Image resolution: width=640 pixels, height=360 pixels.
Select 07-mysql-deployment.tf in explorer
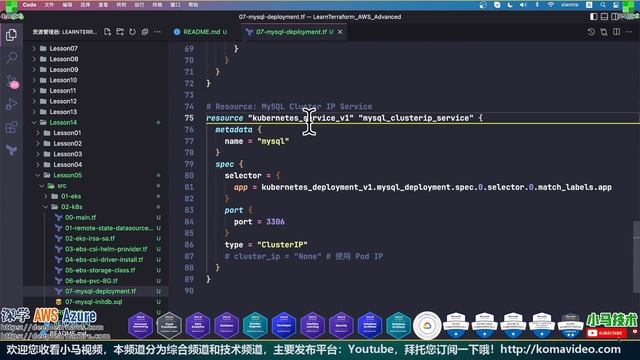coord(100,291)
